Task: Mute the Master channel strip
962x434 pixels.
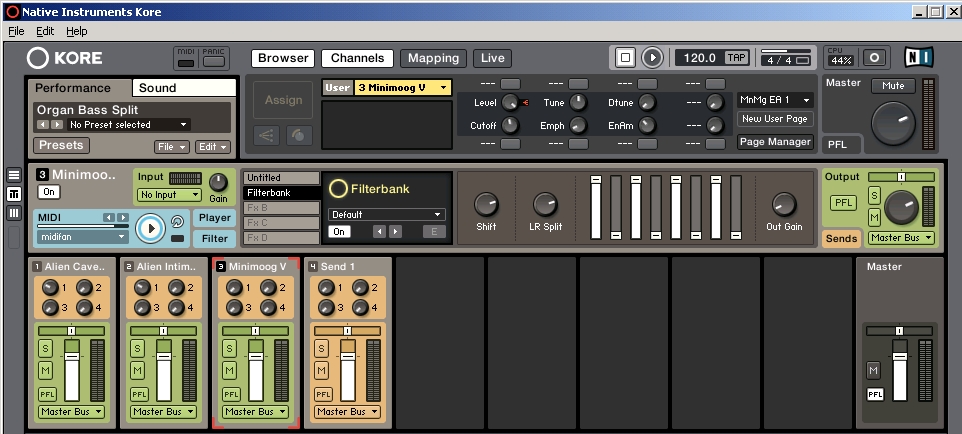Action: coord(874,371)
